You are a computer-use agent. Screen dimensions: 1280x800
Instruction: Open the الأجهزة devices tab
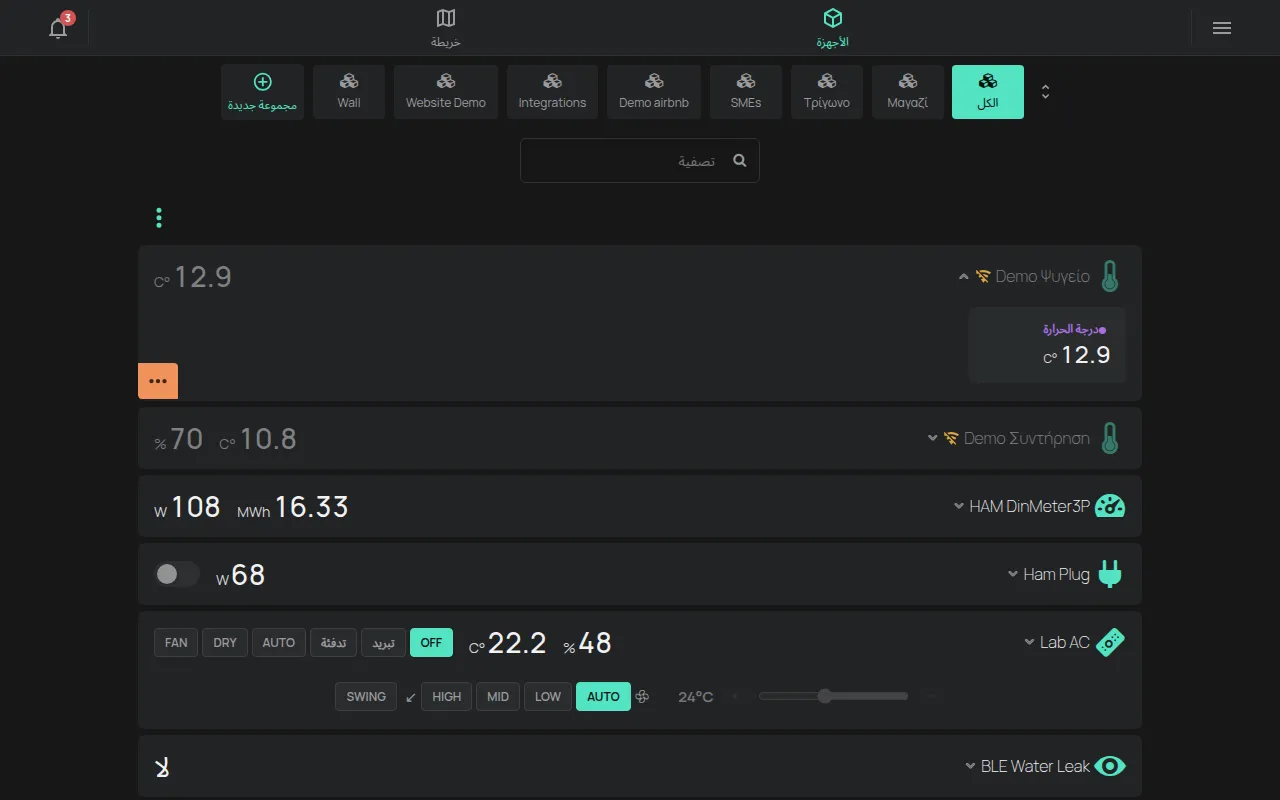pos(832,28)
